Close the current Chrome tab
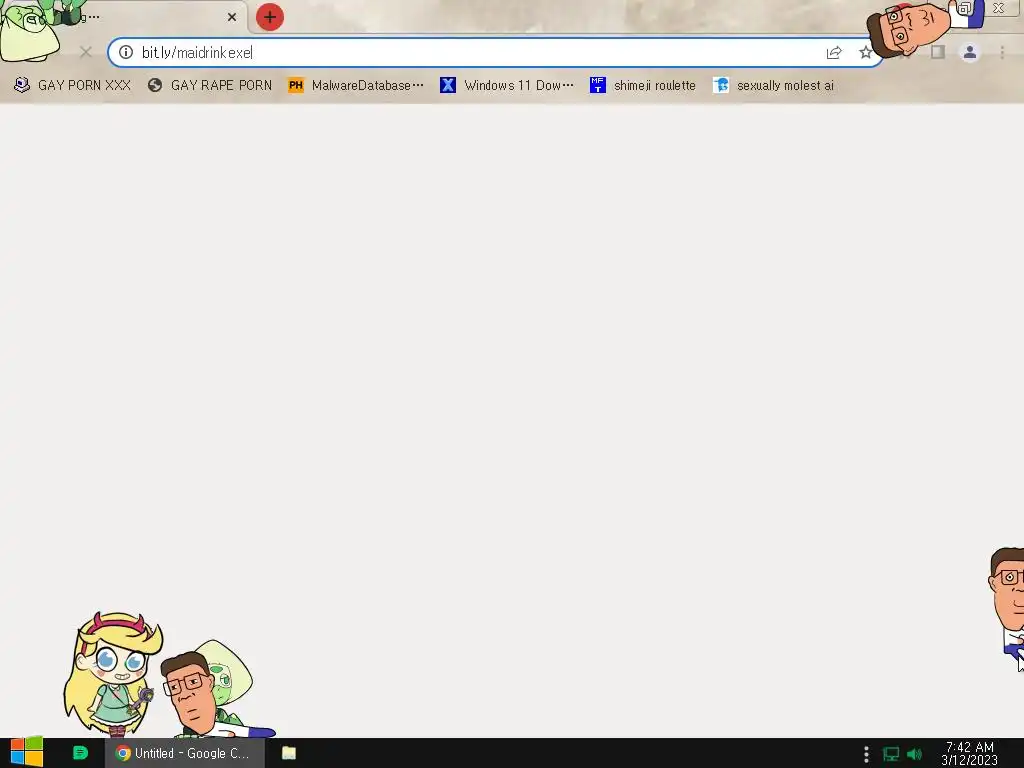 [232, 17]
